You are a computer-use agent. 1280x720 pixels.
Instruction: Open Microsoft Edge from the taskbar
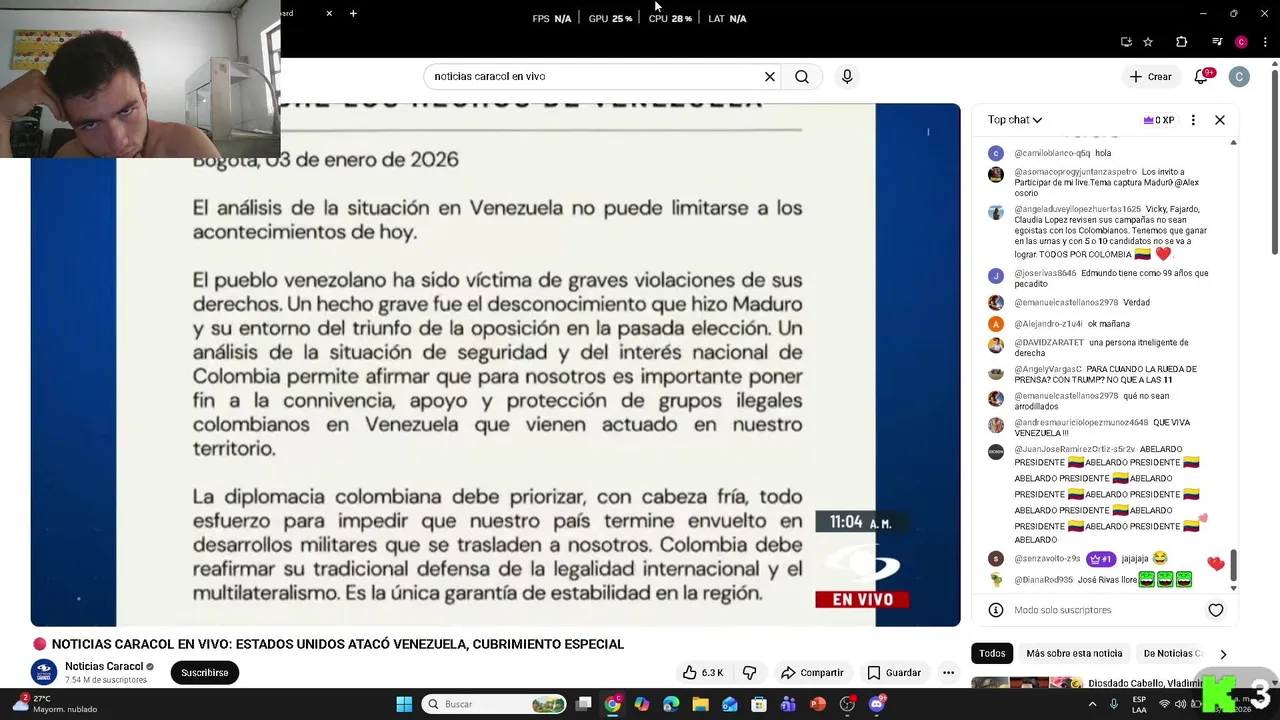[671, 704]
